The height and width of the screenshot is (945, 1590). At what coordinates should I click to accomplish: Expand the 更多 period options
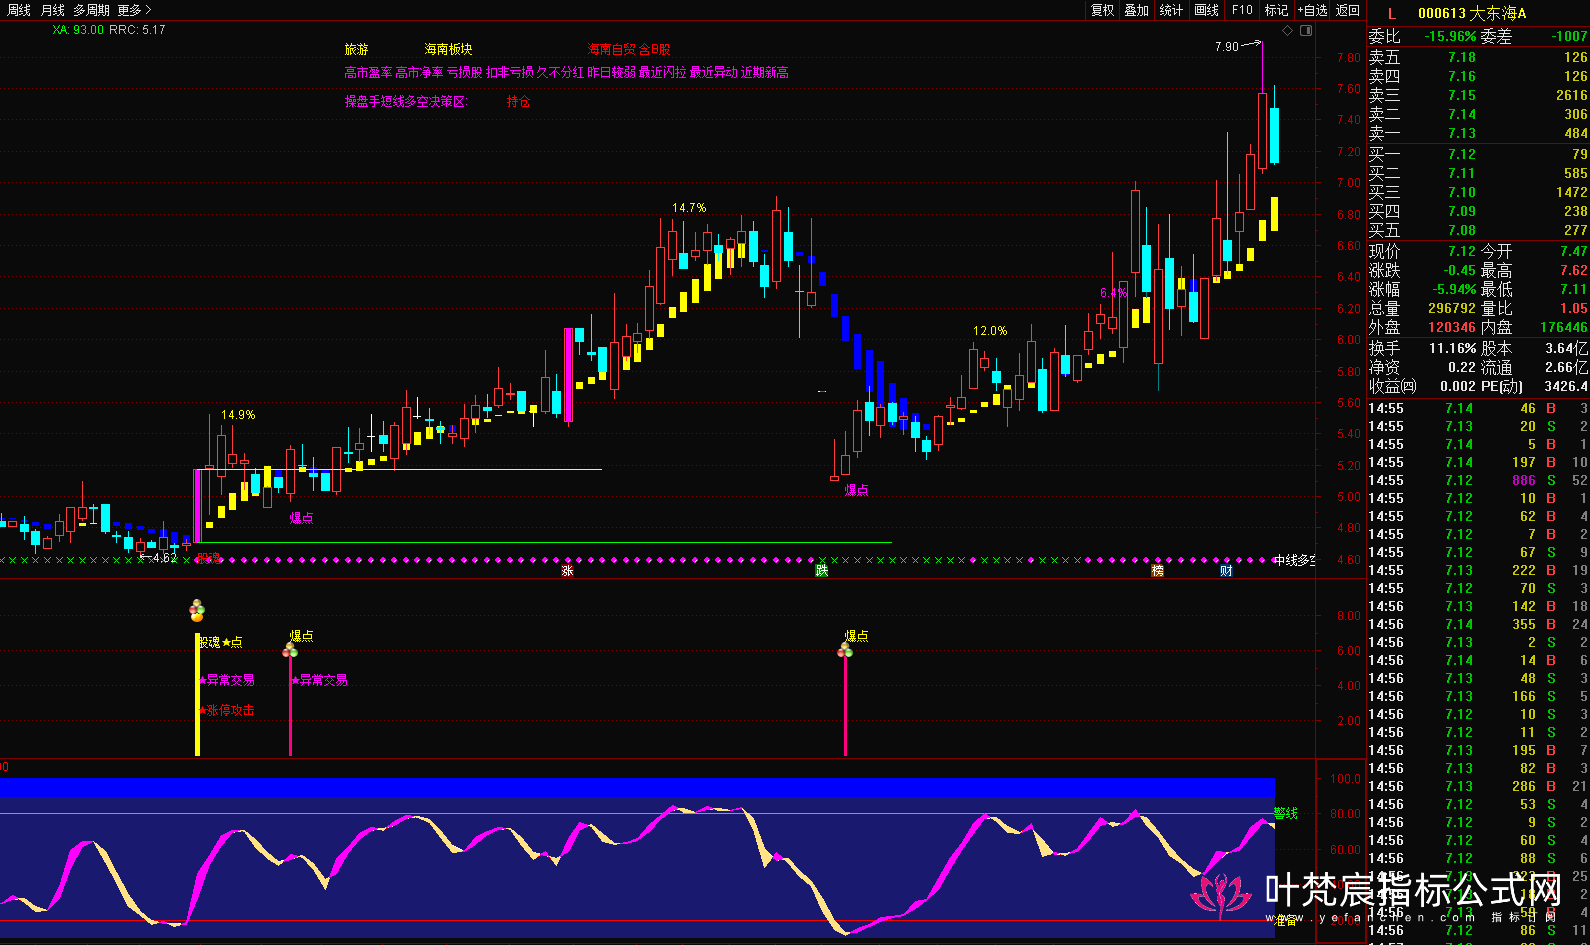click(134, 10)
